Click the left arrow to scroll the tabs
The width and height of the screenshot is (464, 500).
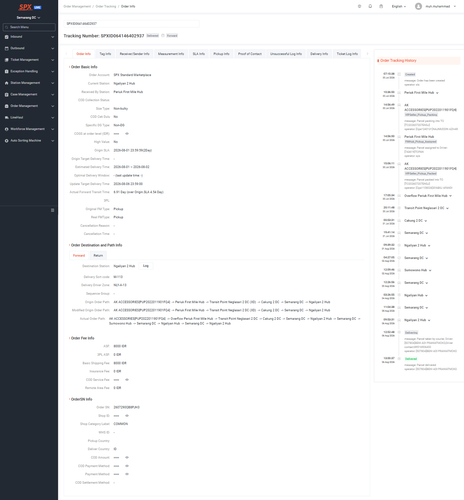click(66, 54)
